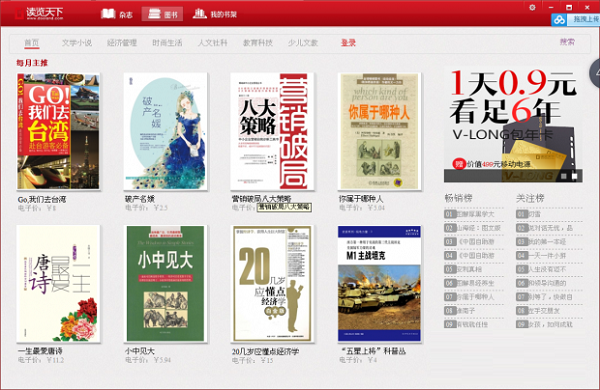
Task: Open the 你属于哪种人 book cover
Action: (379, 131)
